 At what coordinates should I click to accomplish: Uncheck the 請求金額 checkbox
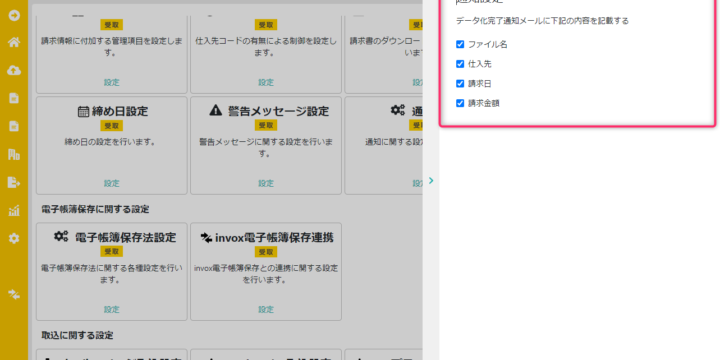pos(460,103)
